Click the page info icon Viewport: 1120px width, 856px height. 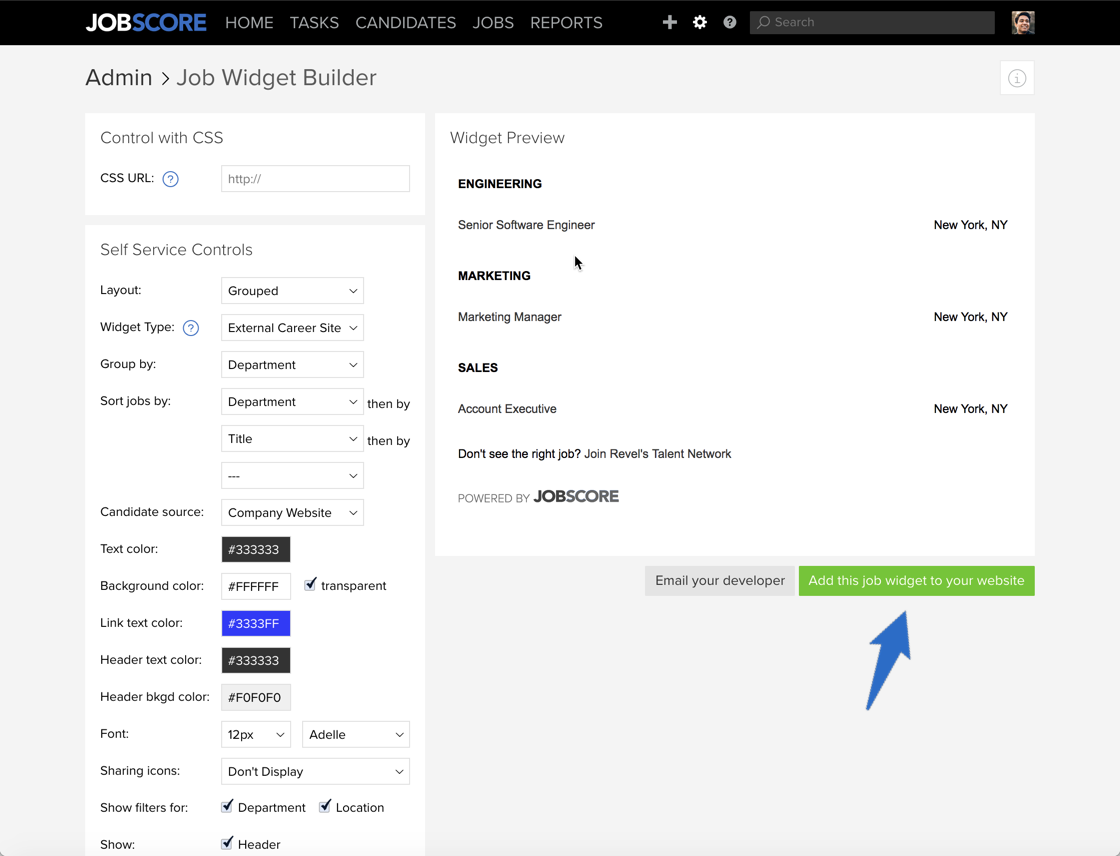point(1017,78)
